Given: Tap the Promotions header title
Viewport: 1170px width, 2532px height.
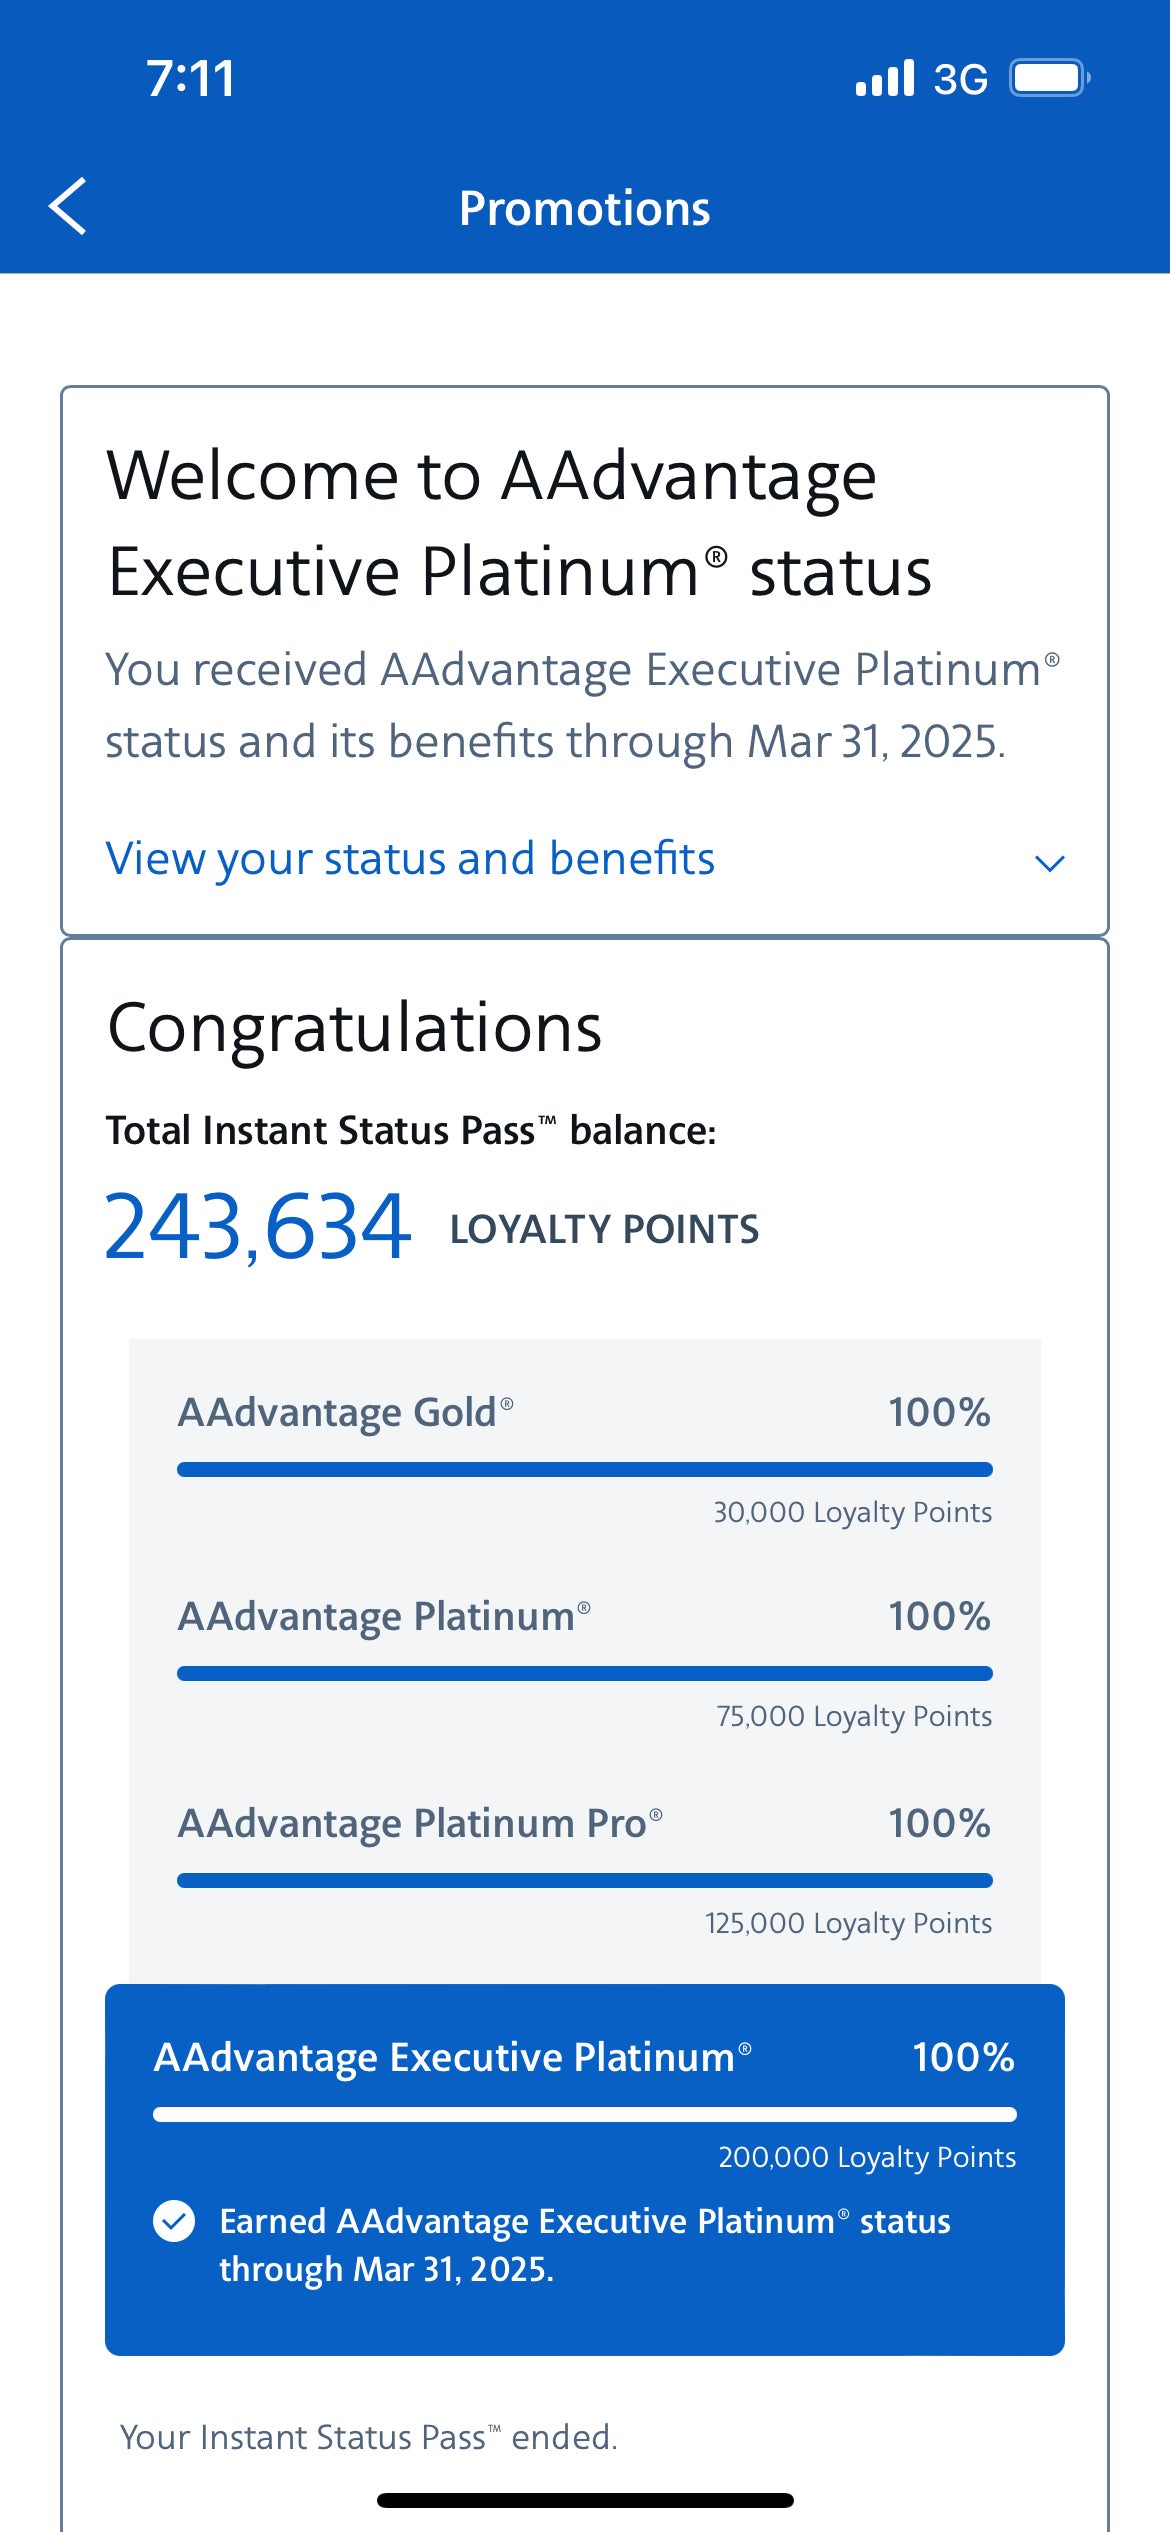Looking at the screenshot, I should coord(585,209).
